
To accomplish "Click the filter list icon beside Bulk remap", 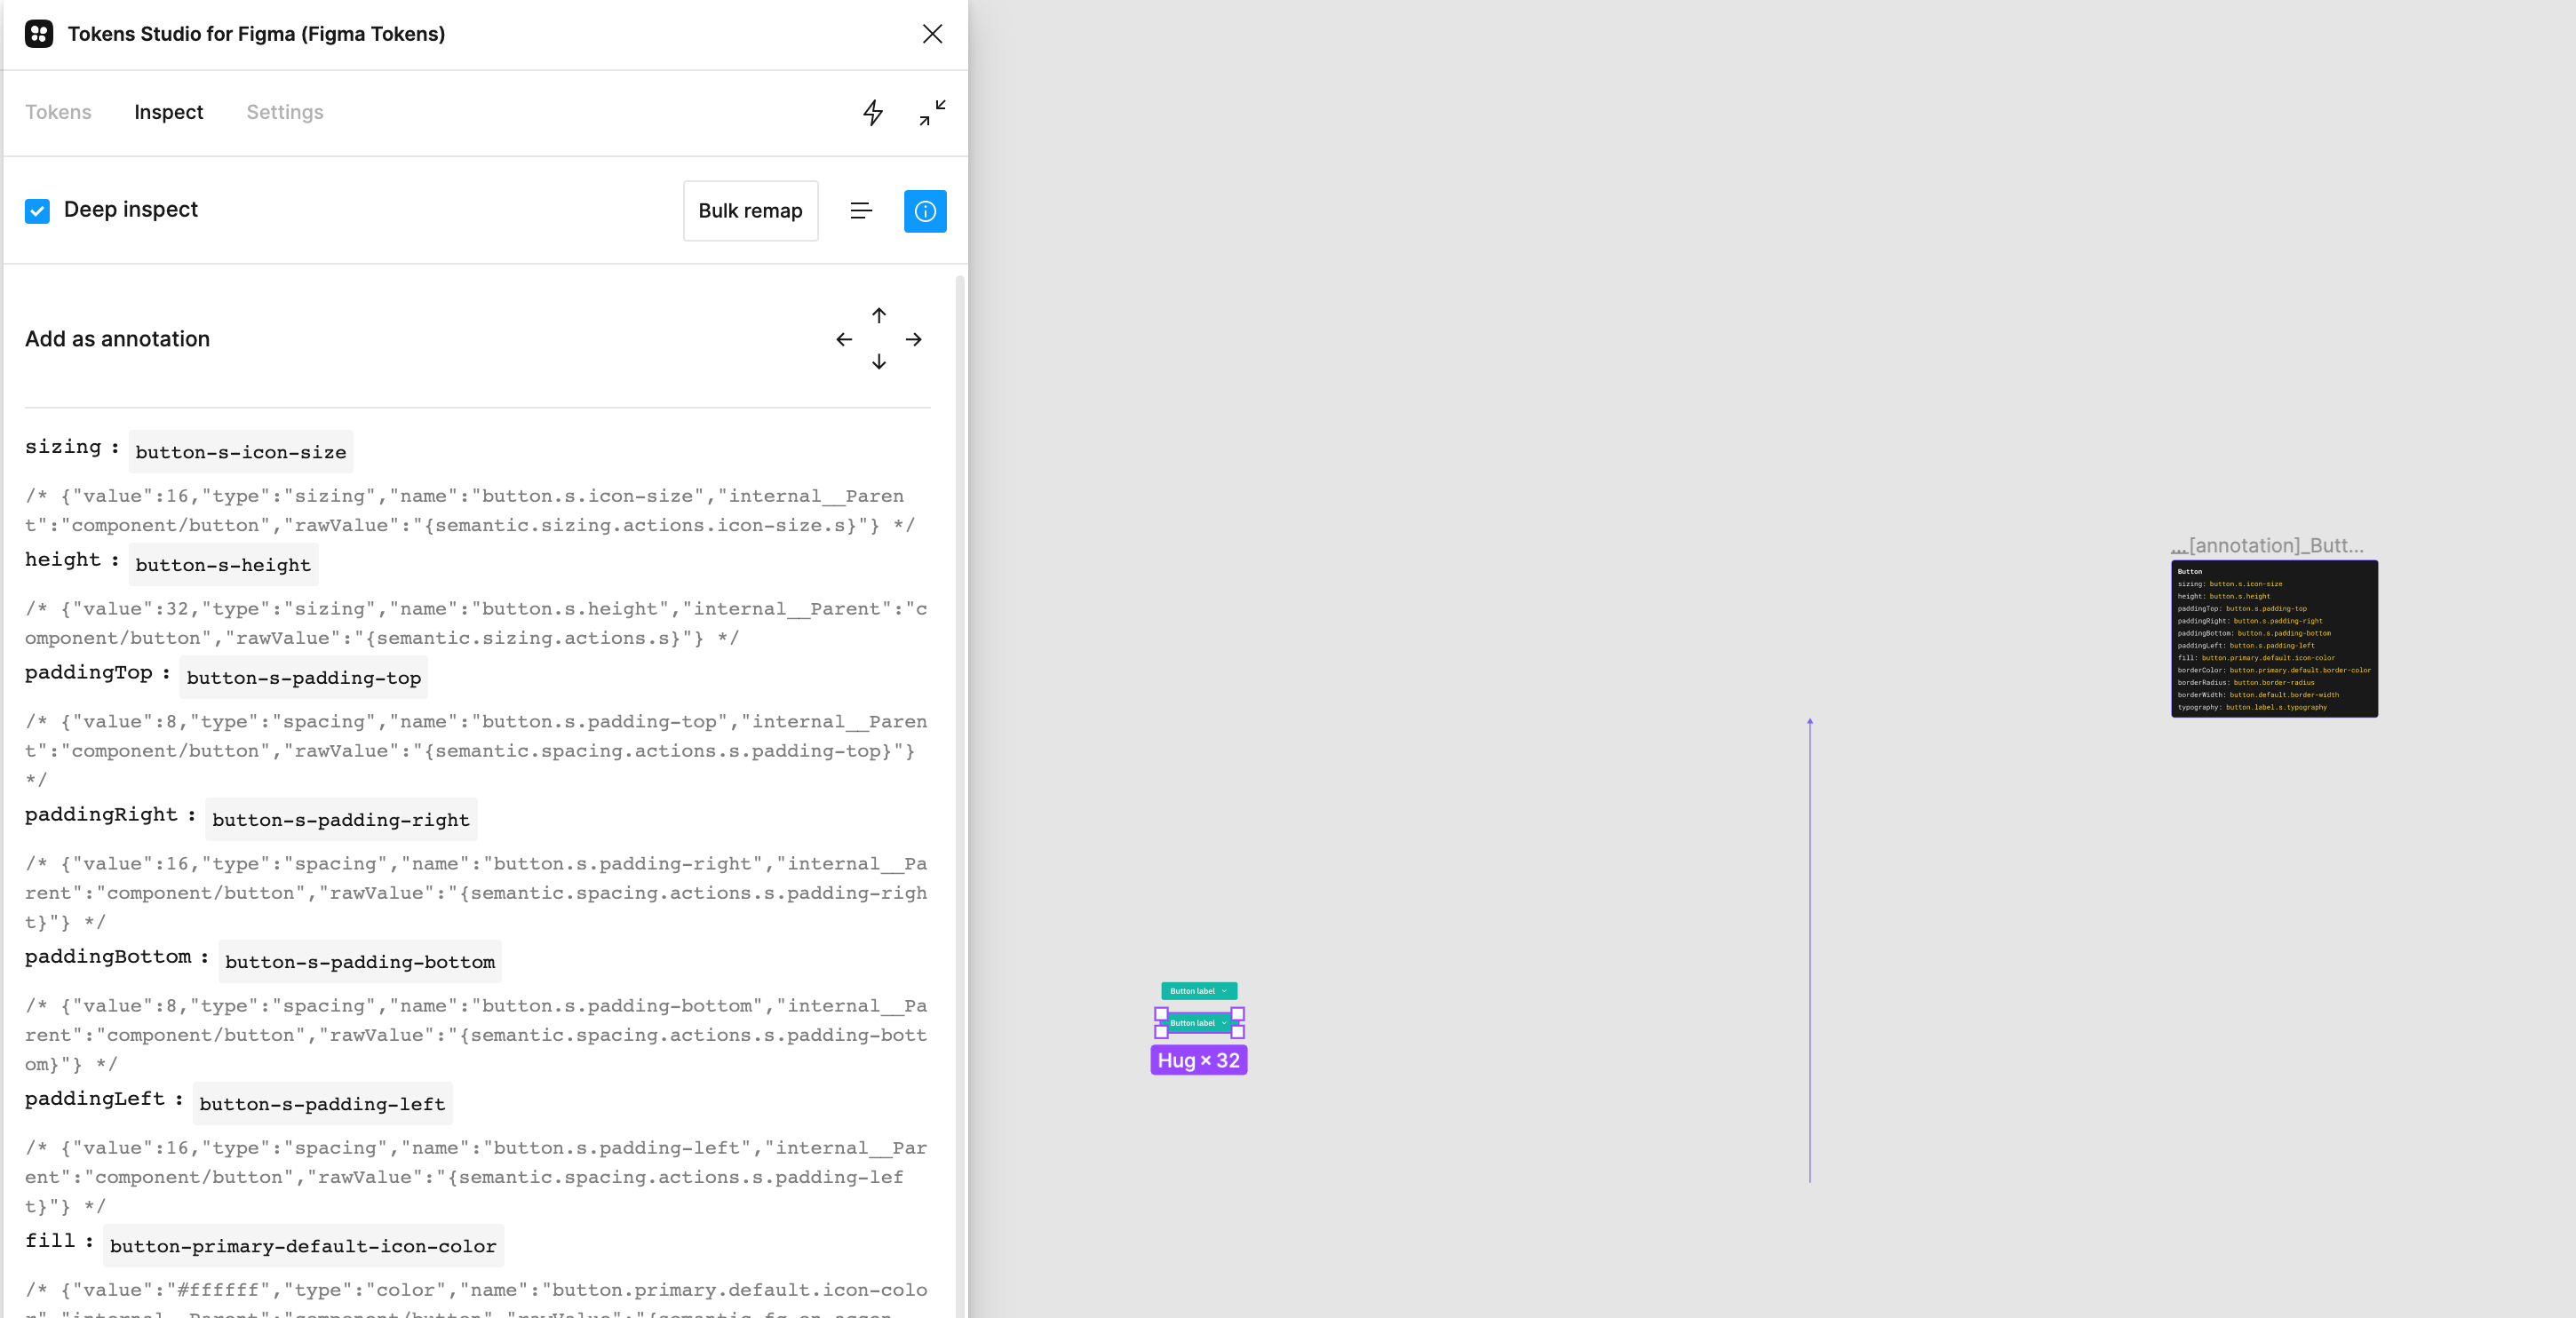I will 861,211.
